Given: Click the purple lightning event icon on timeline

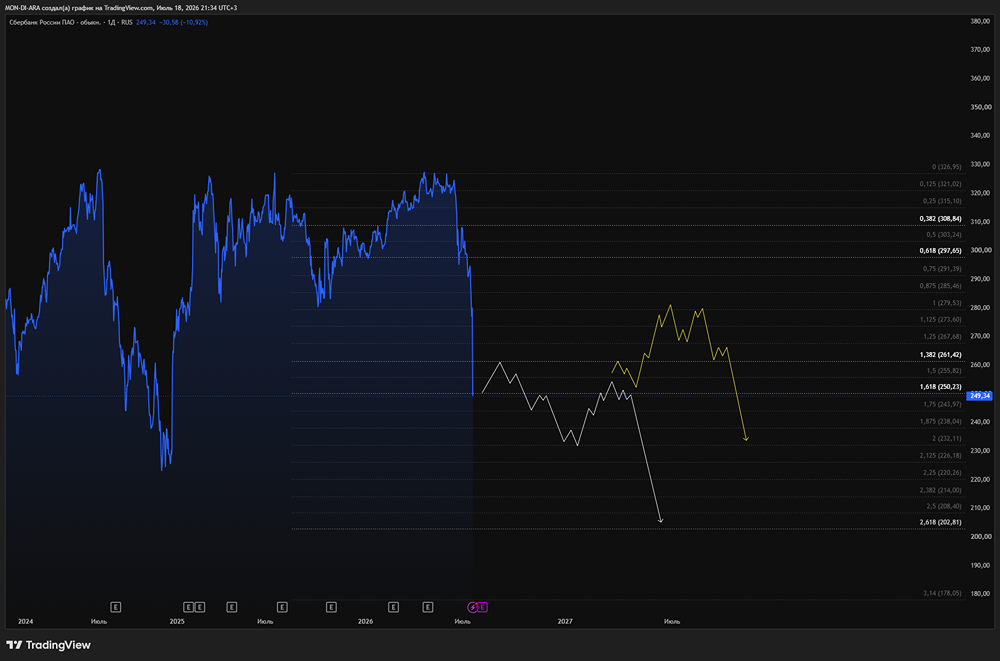Looking at the screenshot, I should pyautogui.click(x=473, y=607).
